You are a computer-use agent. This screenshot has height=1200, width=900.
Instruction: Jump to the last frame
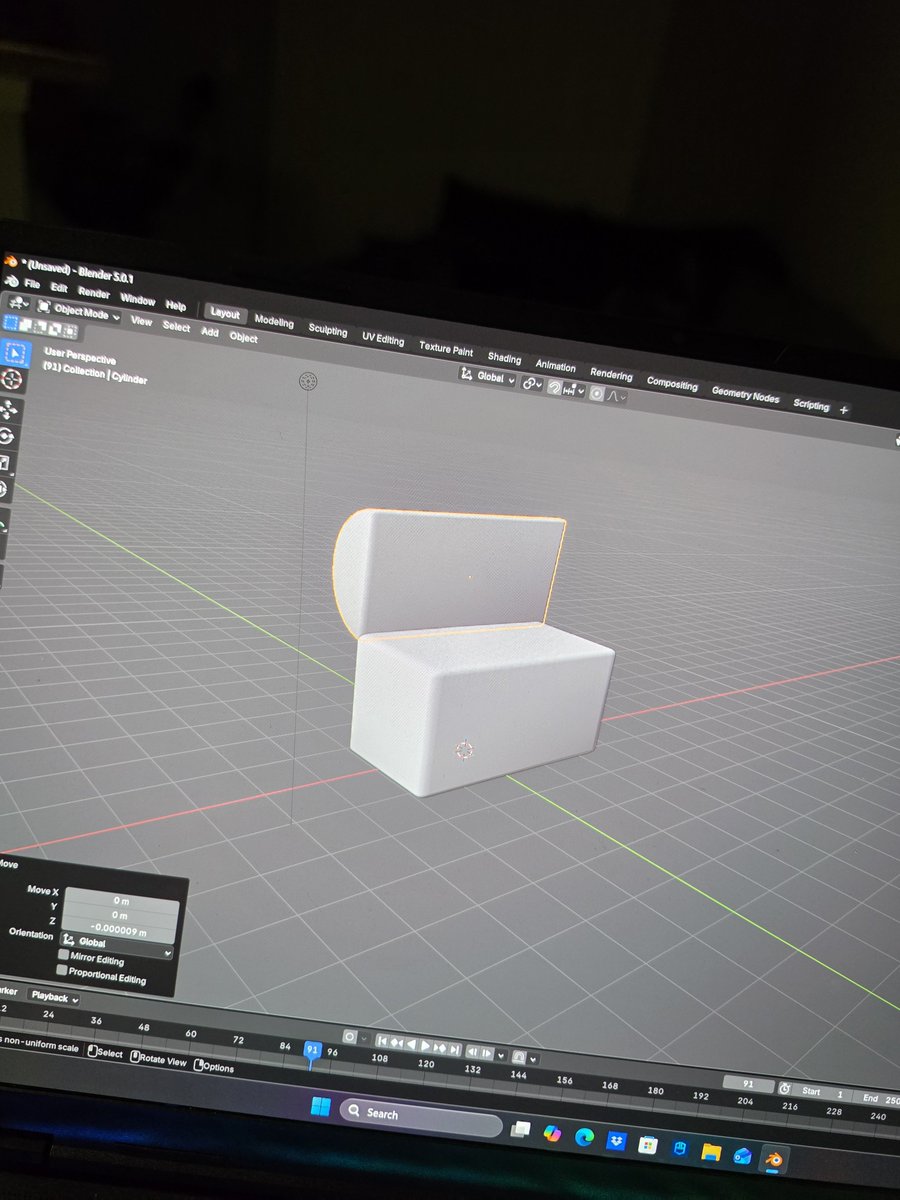pos(455,1049)
